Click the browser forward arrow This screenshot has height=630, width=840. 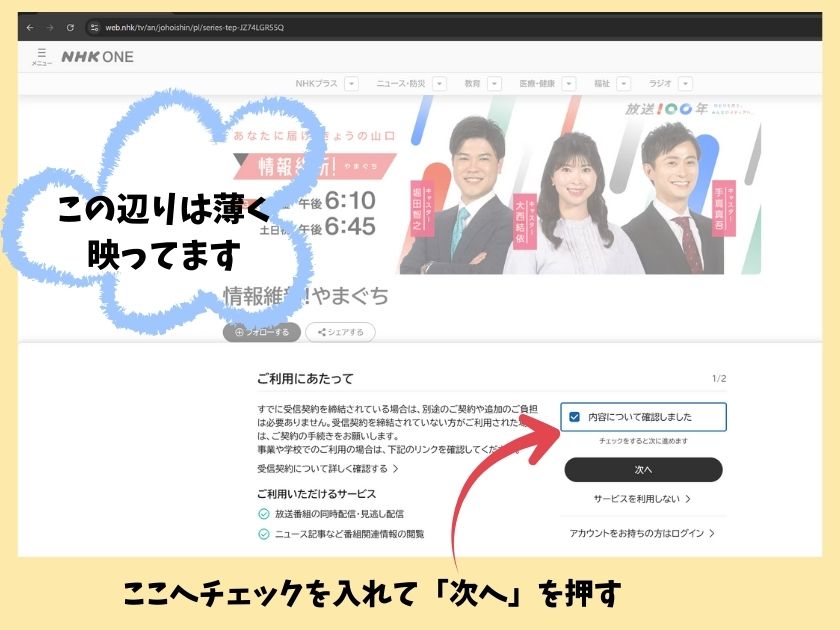(50, 27)
